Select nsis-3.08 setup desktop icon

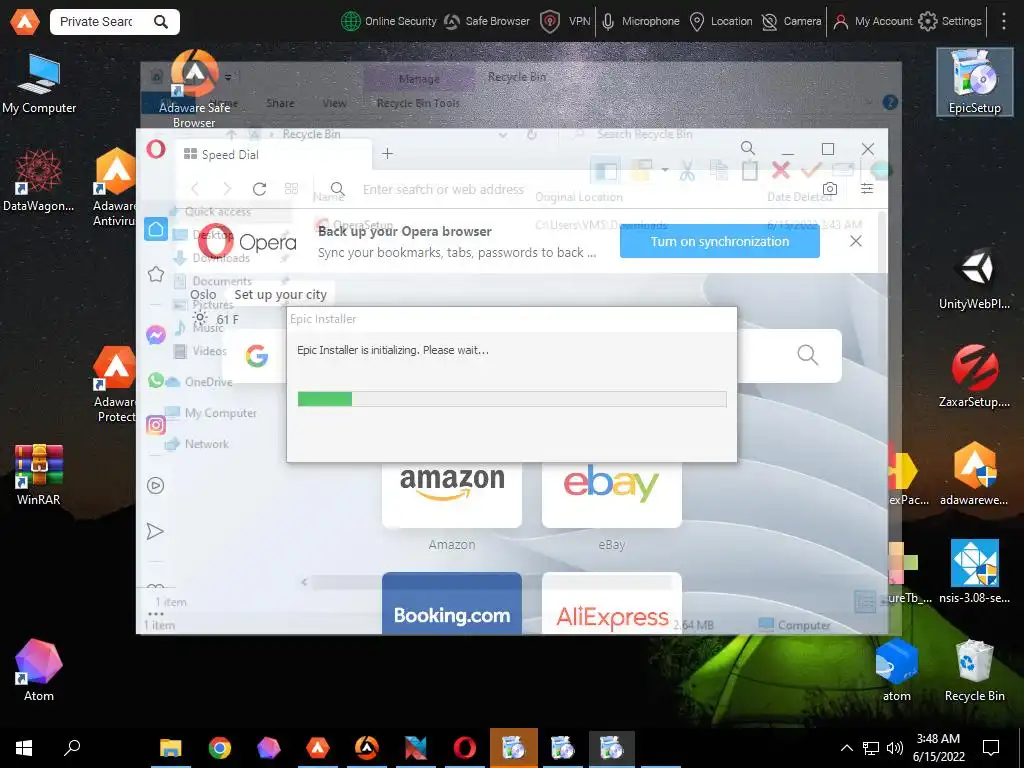(x=974, y=571)
